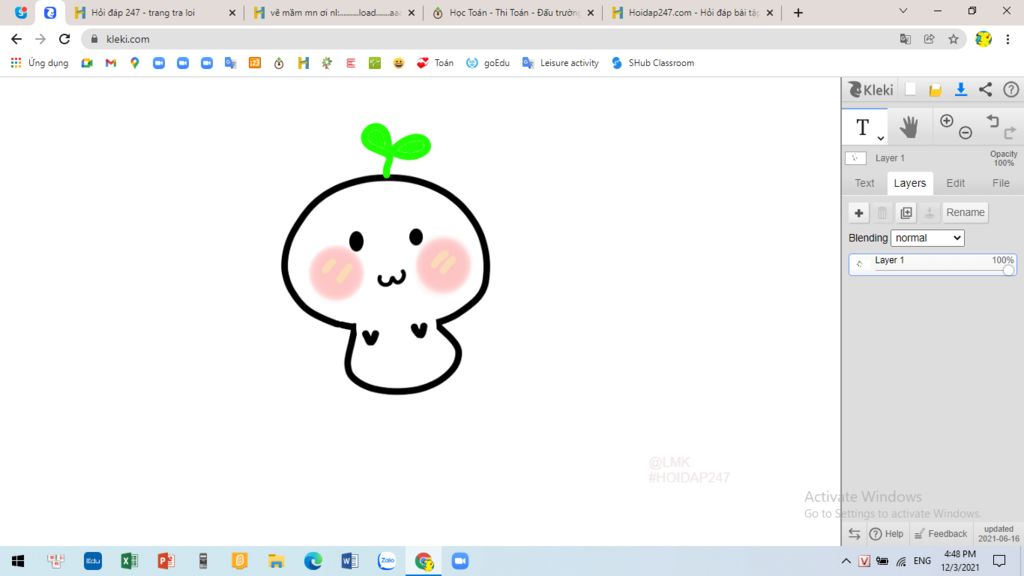Open the Google Maps bookmark
The image size is (1024, 576).
point(135,63)
